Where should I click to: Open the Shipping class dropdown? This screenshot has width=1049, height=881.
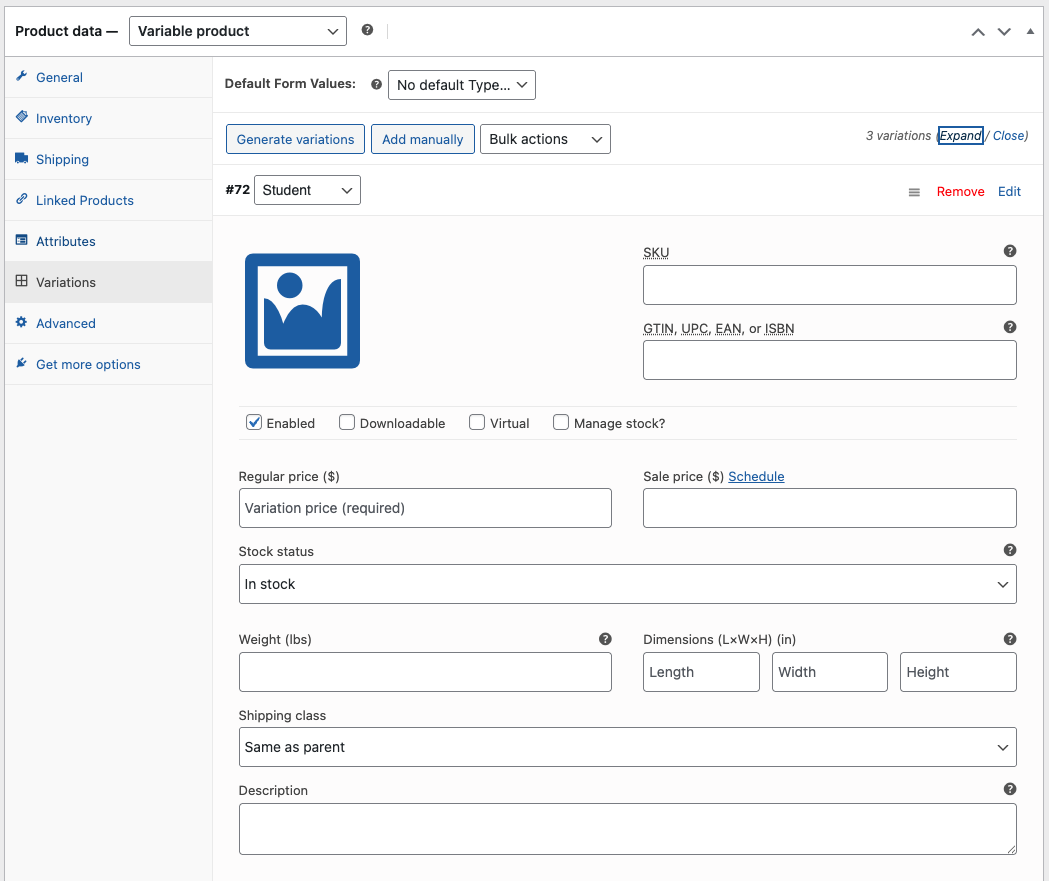tap(627, 747)
